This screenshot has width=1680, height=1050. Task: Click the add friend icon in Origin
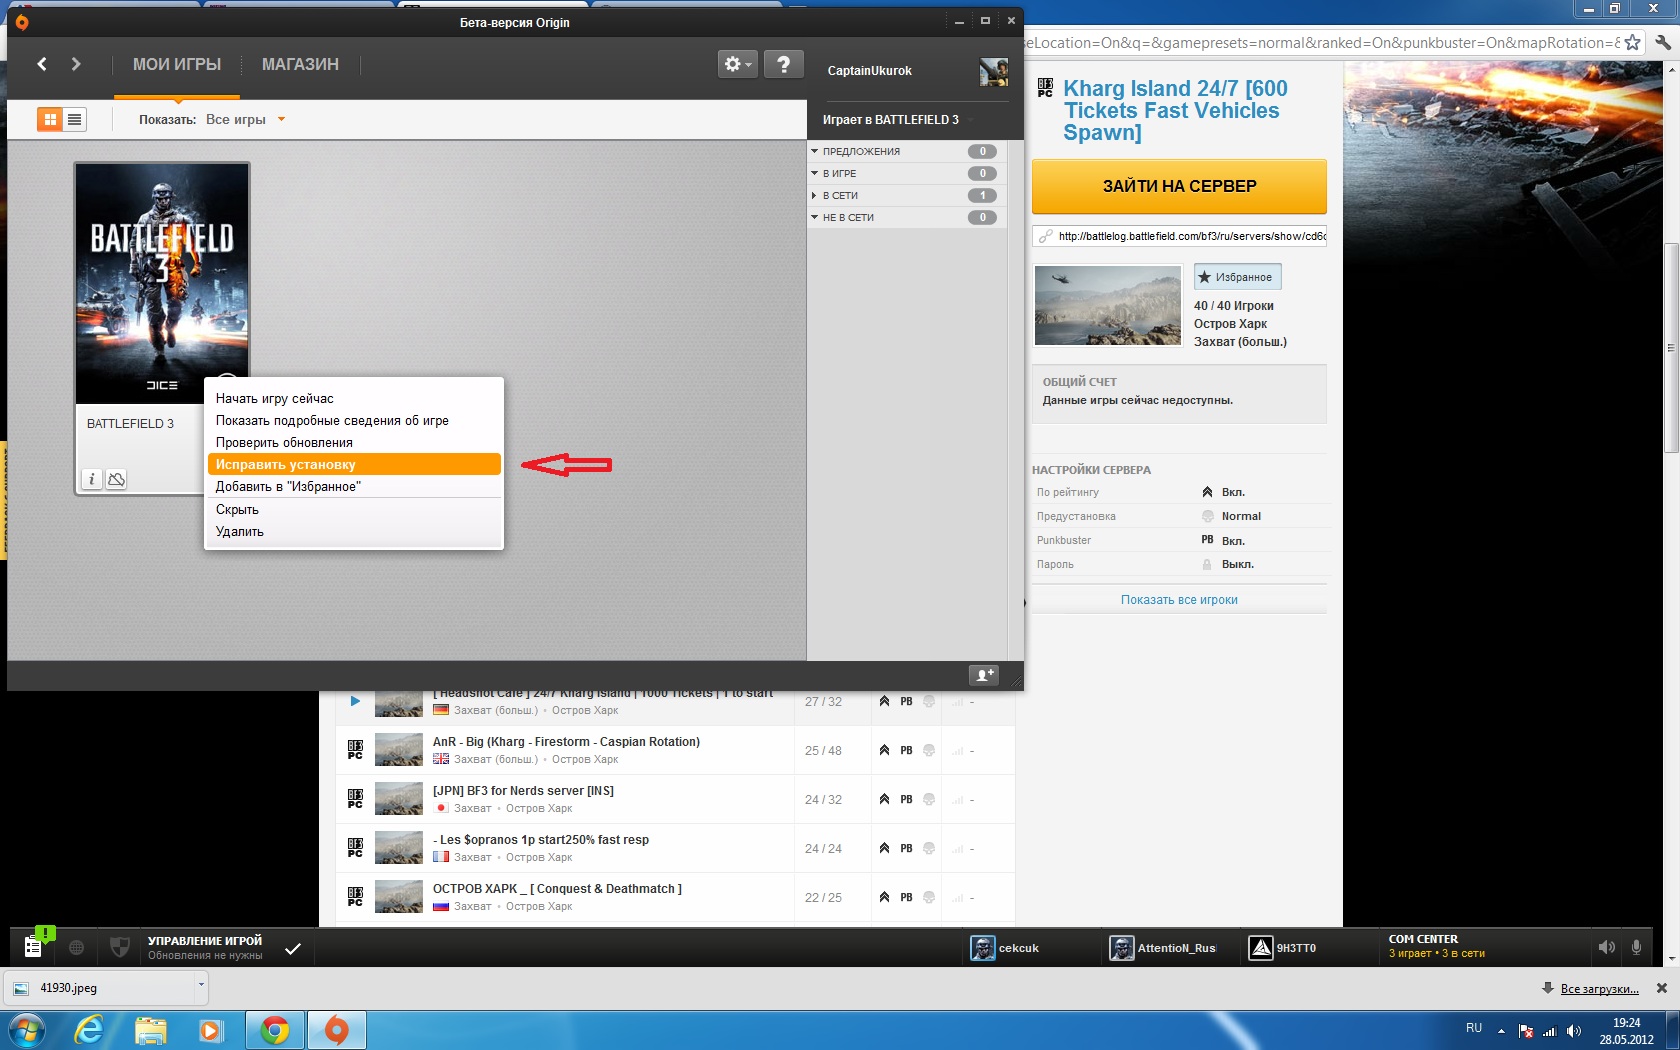pyautogui.click(x=984, y=675)
